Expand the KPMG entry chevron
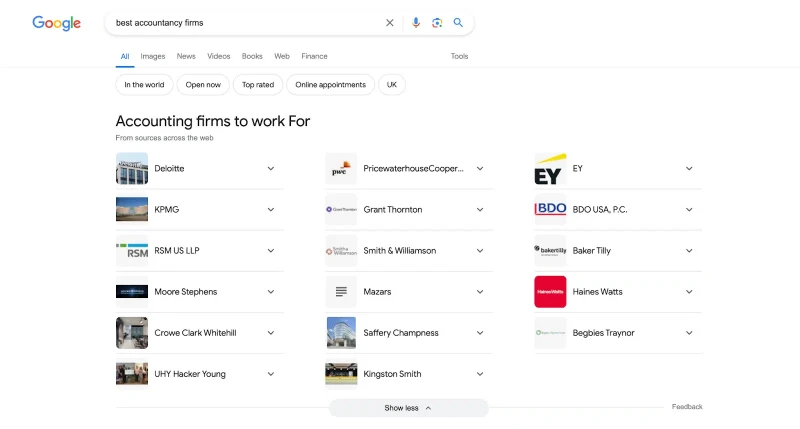 (271, 210)
